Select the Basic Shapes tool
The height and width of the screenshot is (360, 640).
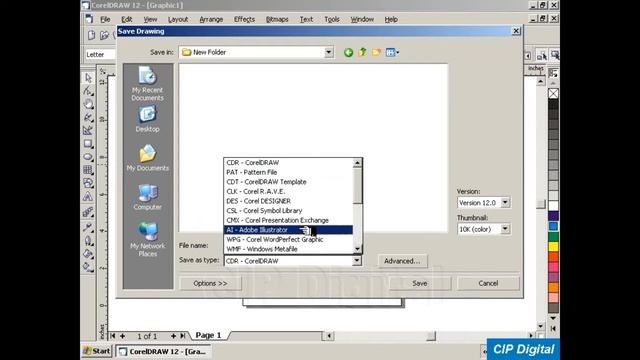tap(88, 183)
